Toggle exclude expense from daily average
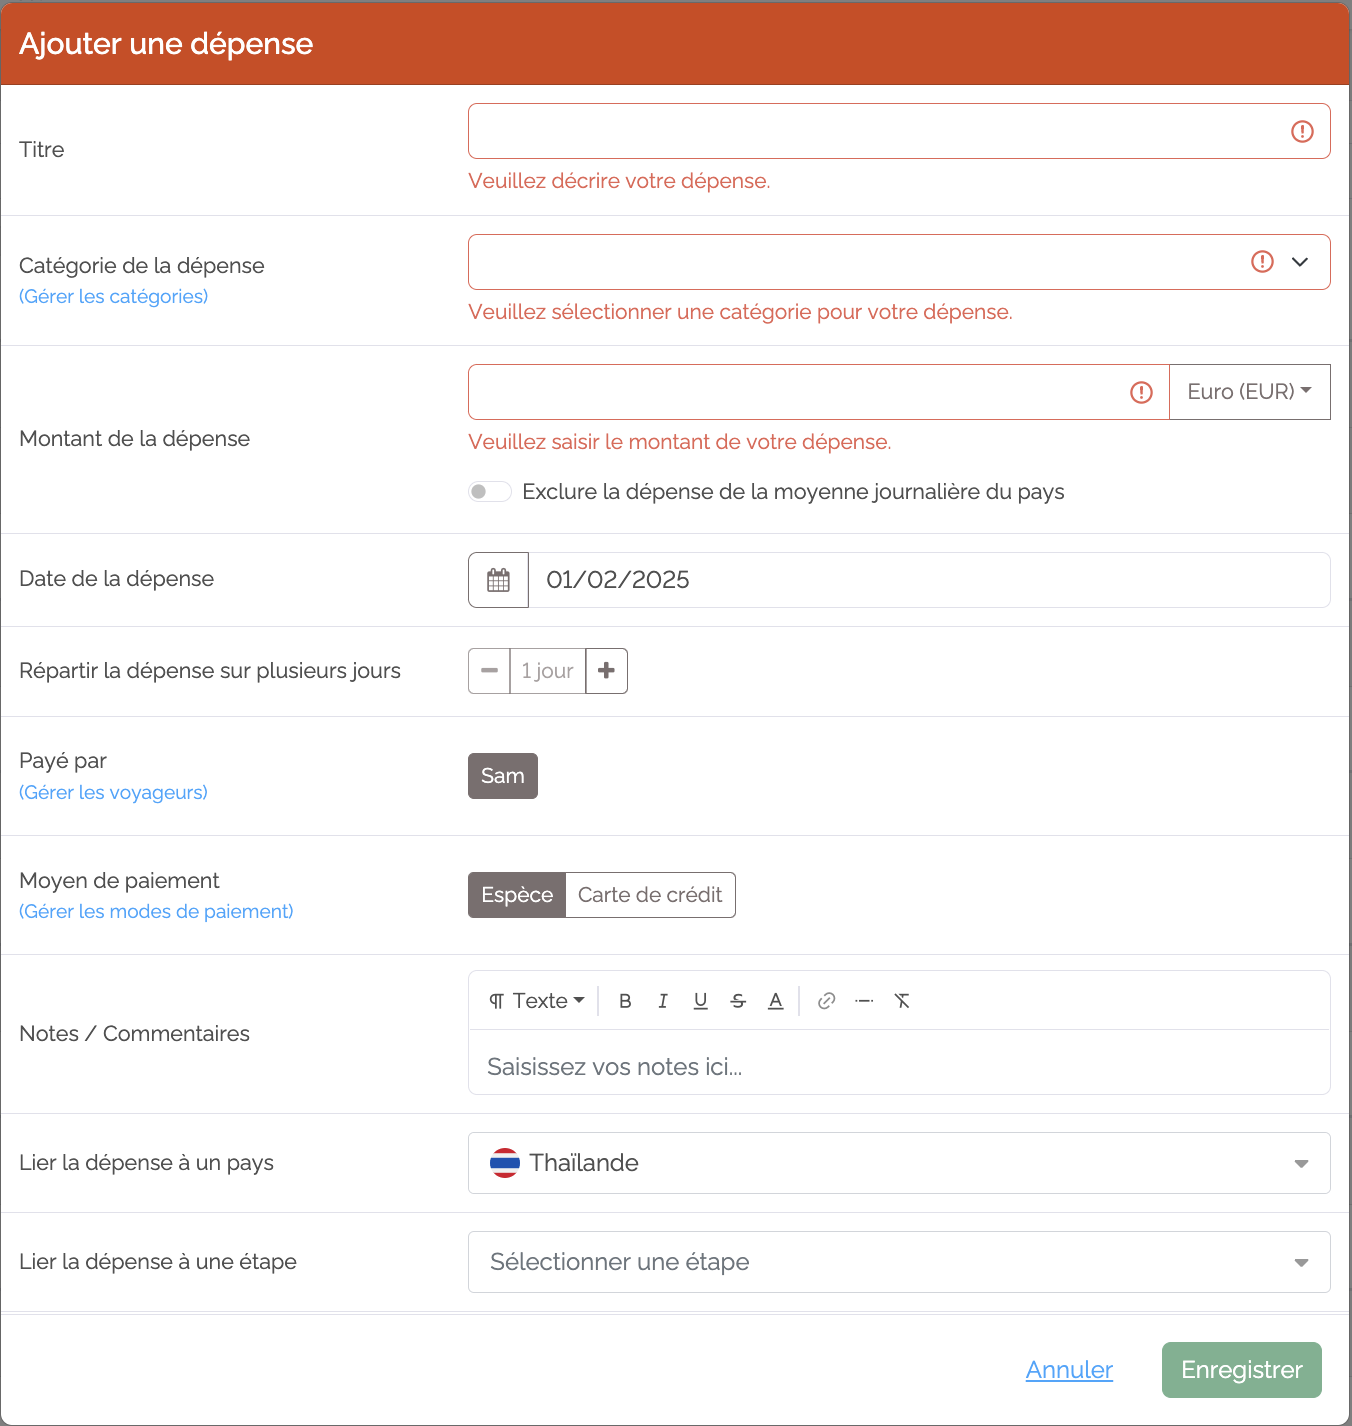Screen dimensions: 1352x1426 pyautogui.click(x=490, y=492)
